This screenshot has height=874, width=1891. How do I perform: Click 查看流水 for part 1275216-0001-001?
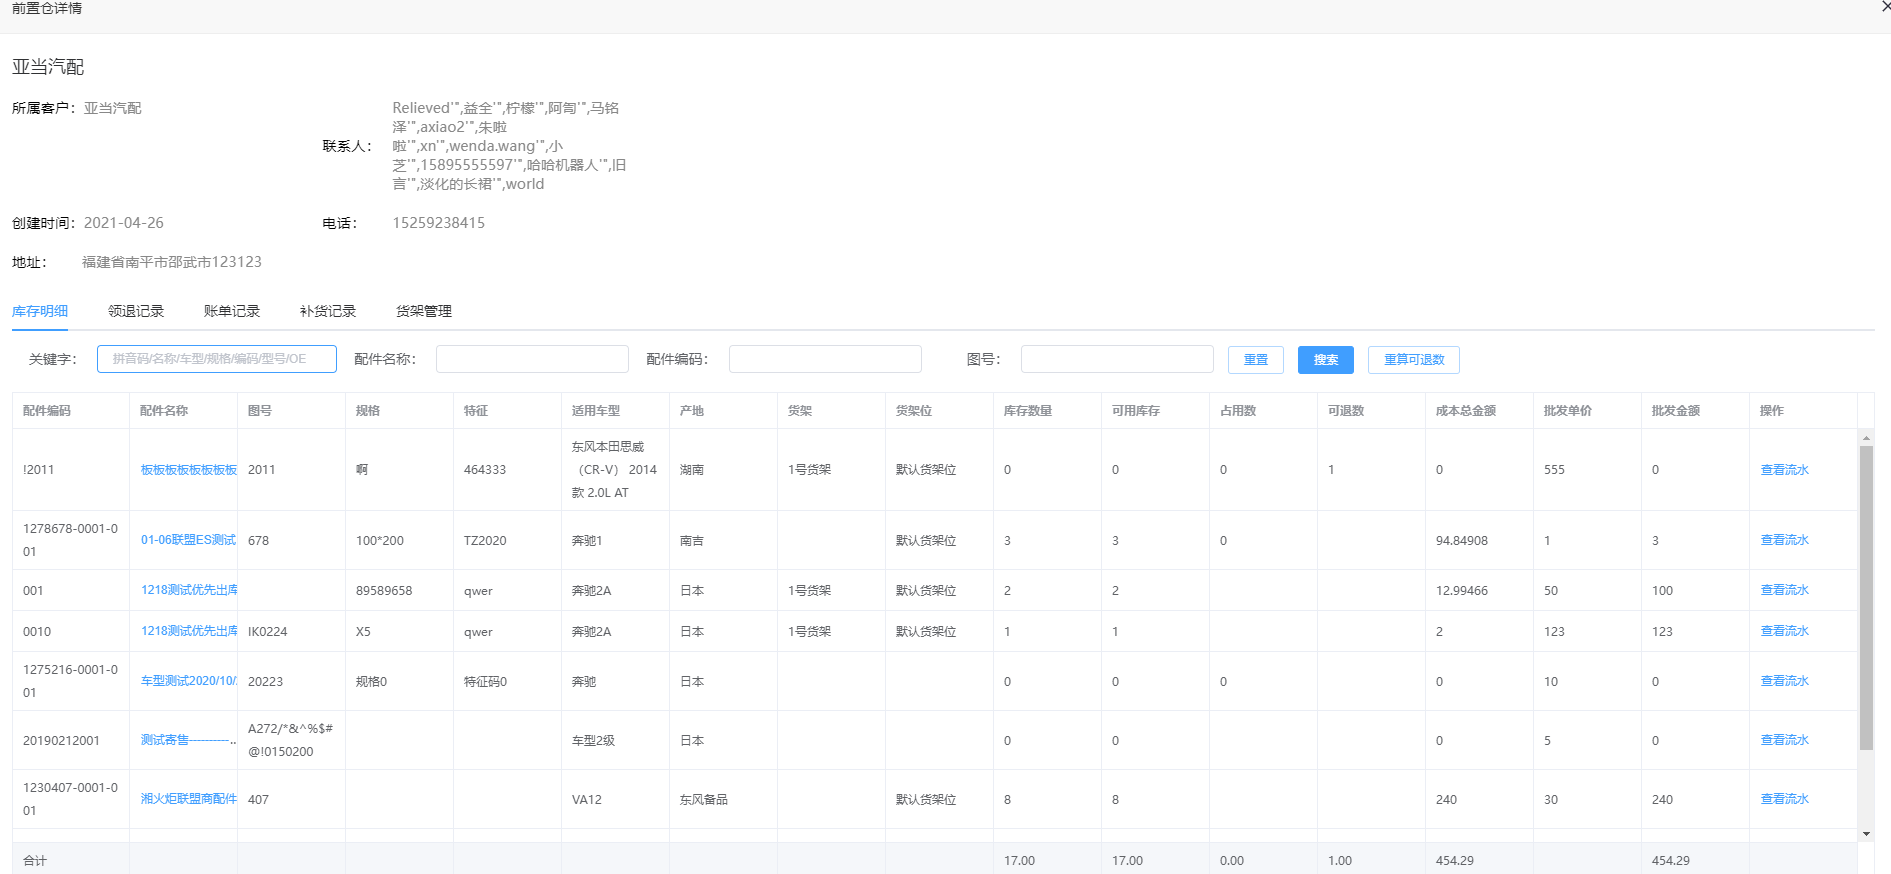(1785, 681)
